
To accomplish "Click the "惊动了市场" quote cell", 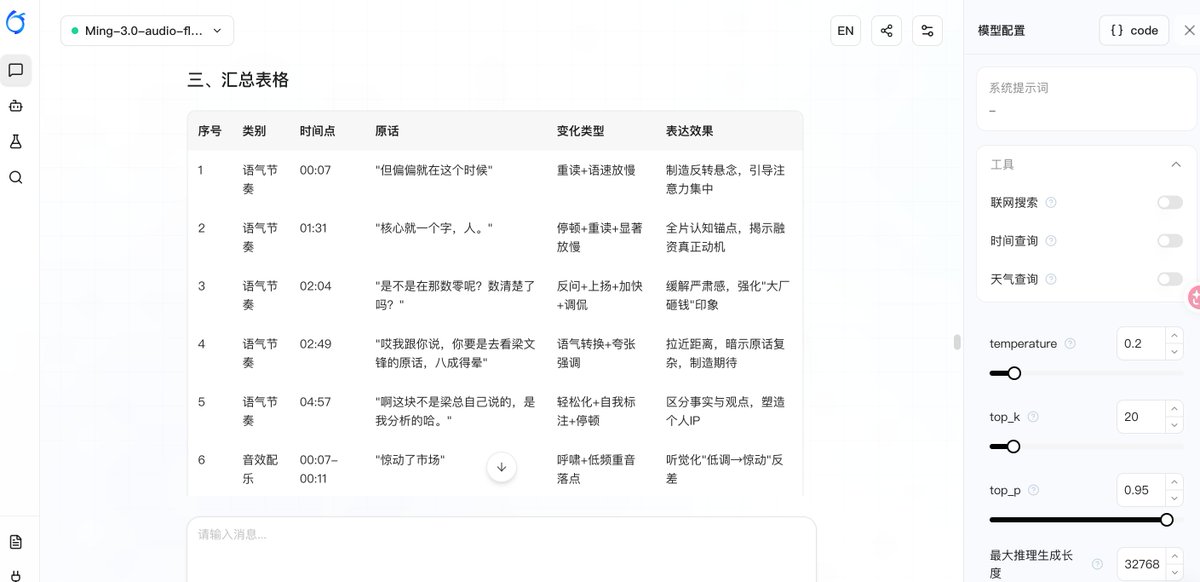I will coord(410,460).
